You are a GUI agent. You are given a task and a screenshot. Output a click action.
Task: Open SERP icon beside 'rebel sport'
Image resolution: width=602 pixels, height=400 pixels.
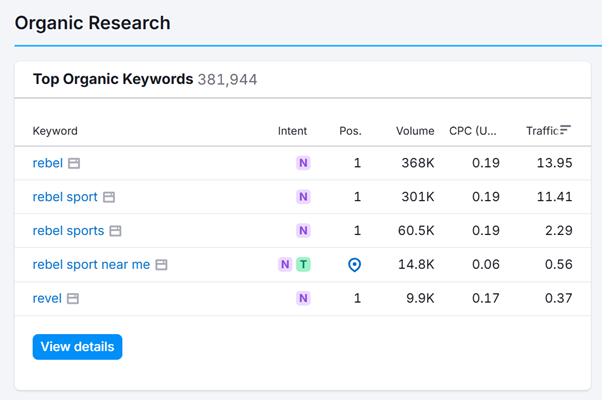click(x=109, y=197)
